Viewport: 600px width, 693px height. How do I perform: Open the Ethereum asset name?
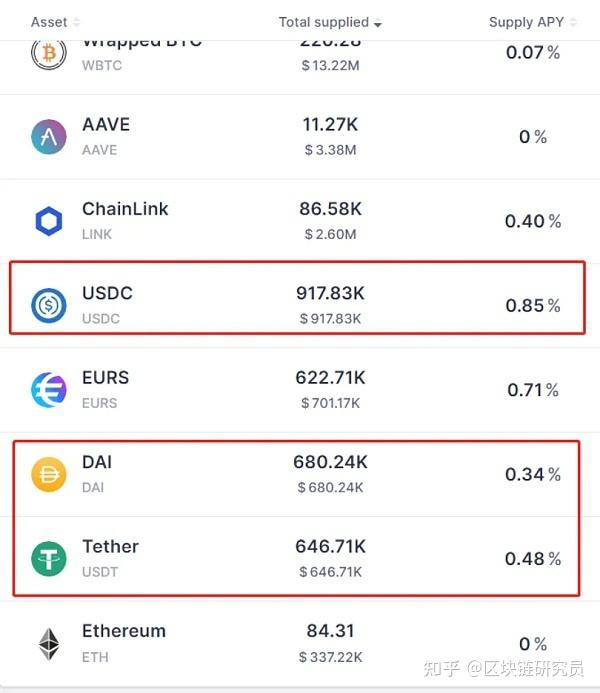(124, 631)
